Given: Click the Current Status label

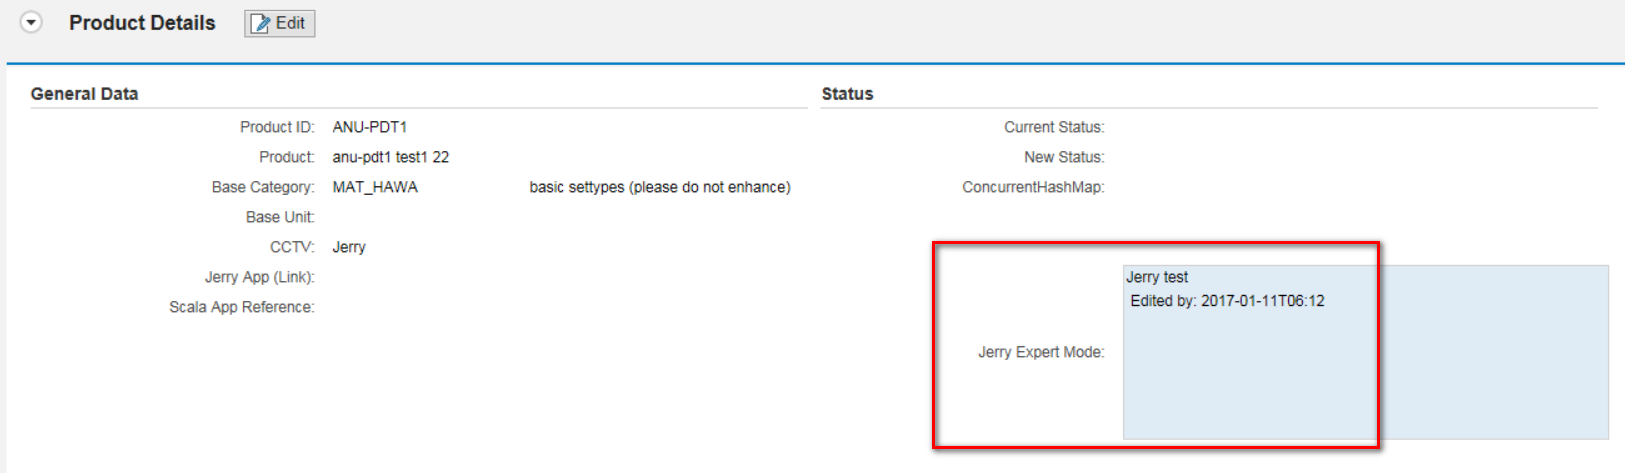Looking at the screenshot, I should tap(1054, 127).
